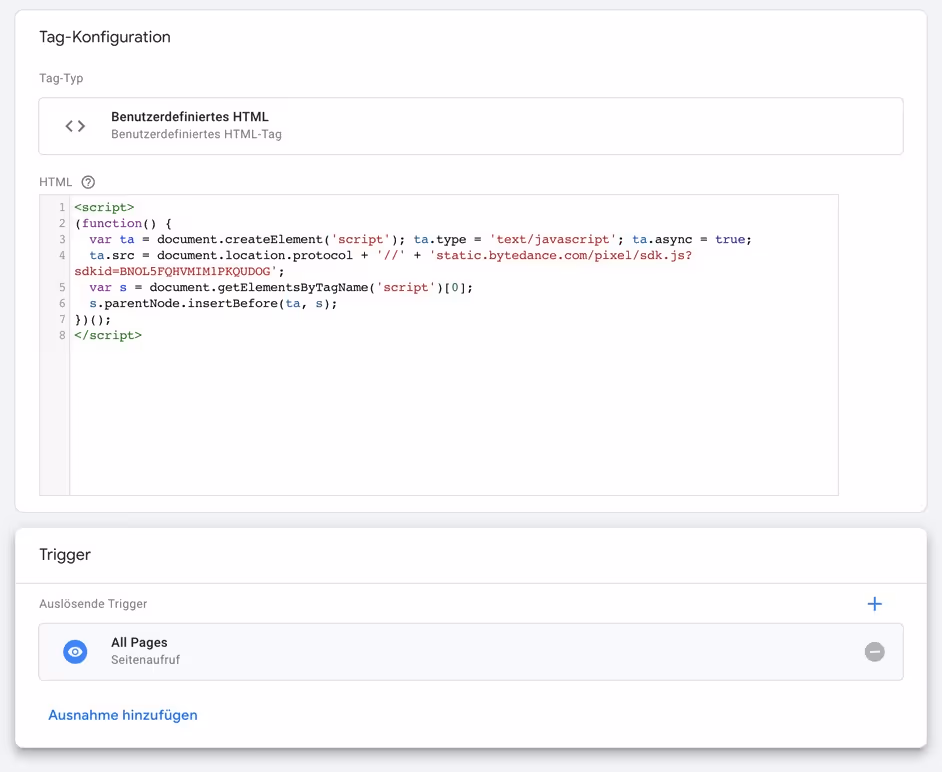Click the Ausnahme hinzufügen link
The height and width of the screenshot is (772, 942).
point(123,715)
